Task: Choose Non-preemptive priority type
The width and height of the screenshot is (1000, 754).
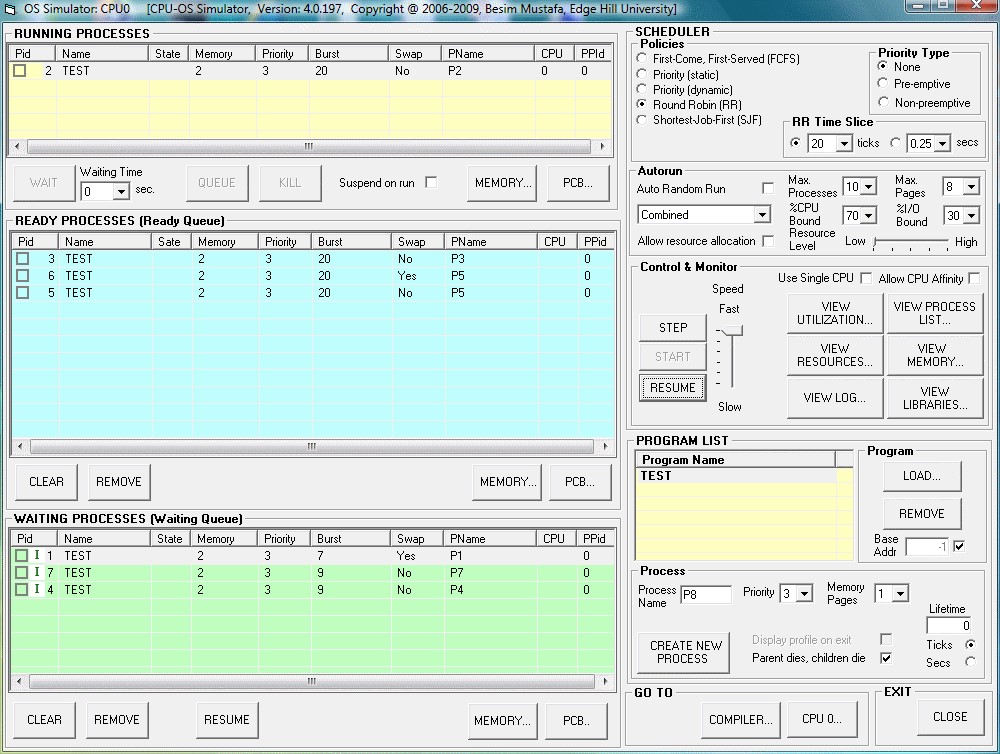Action: 883,102
